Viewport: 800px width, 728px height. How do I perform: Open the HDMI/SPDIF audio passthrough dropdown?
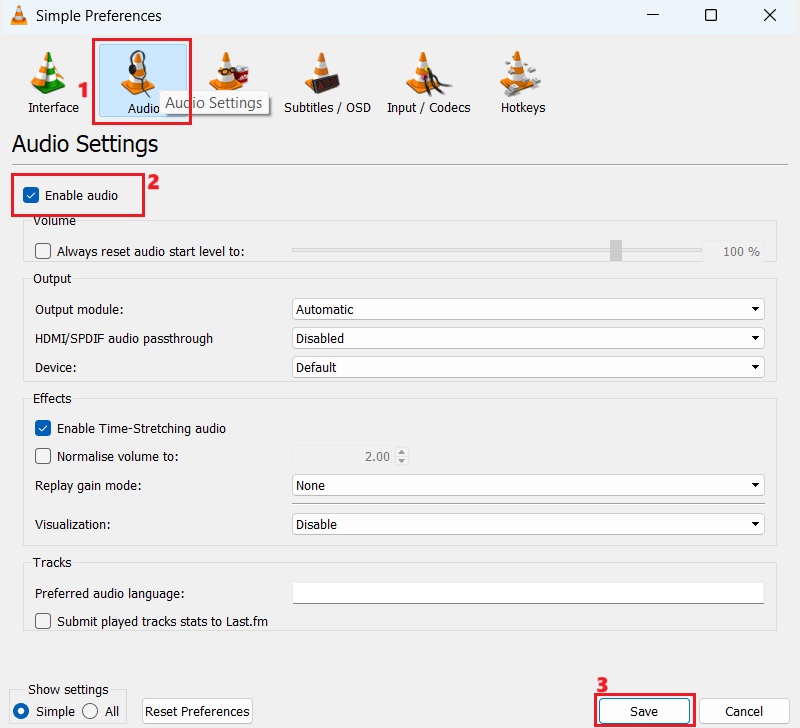coord(528,338)
